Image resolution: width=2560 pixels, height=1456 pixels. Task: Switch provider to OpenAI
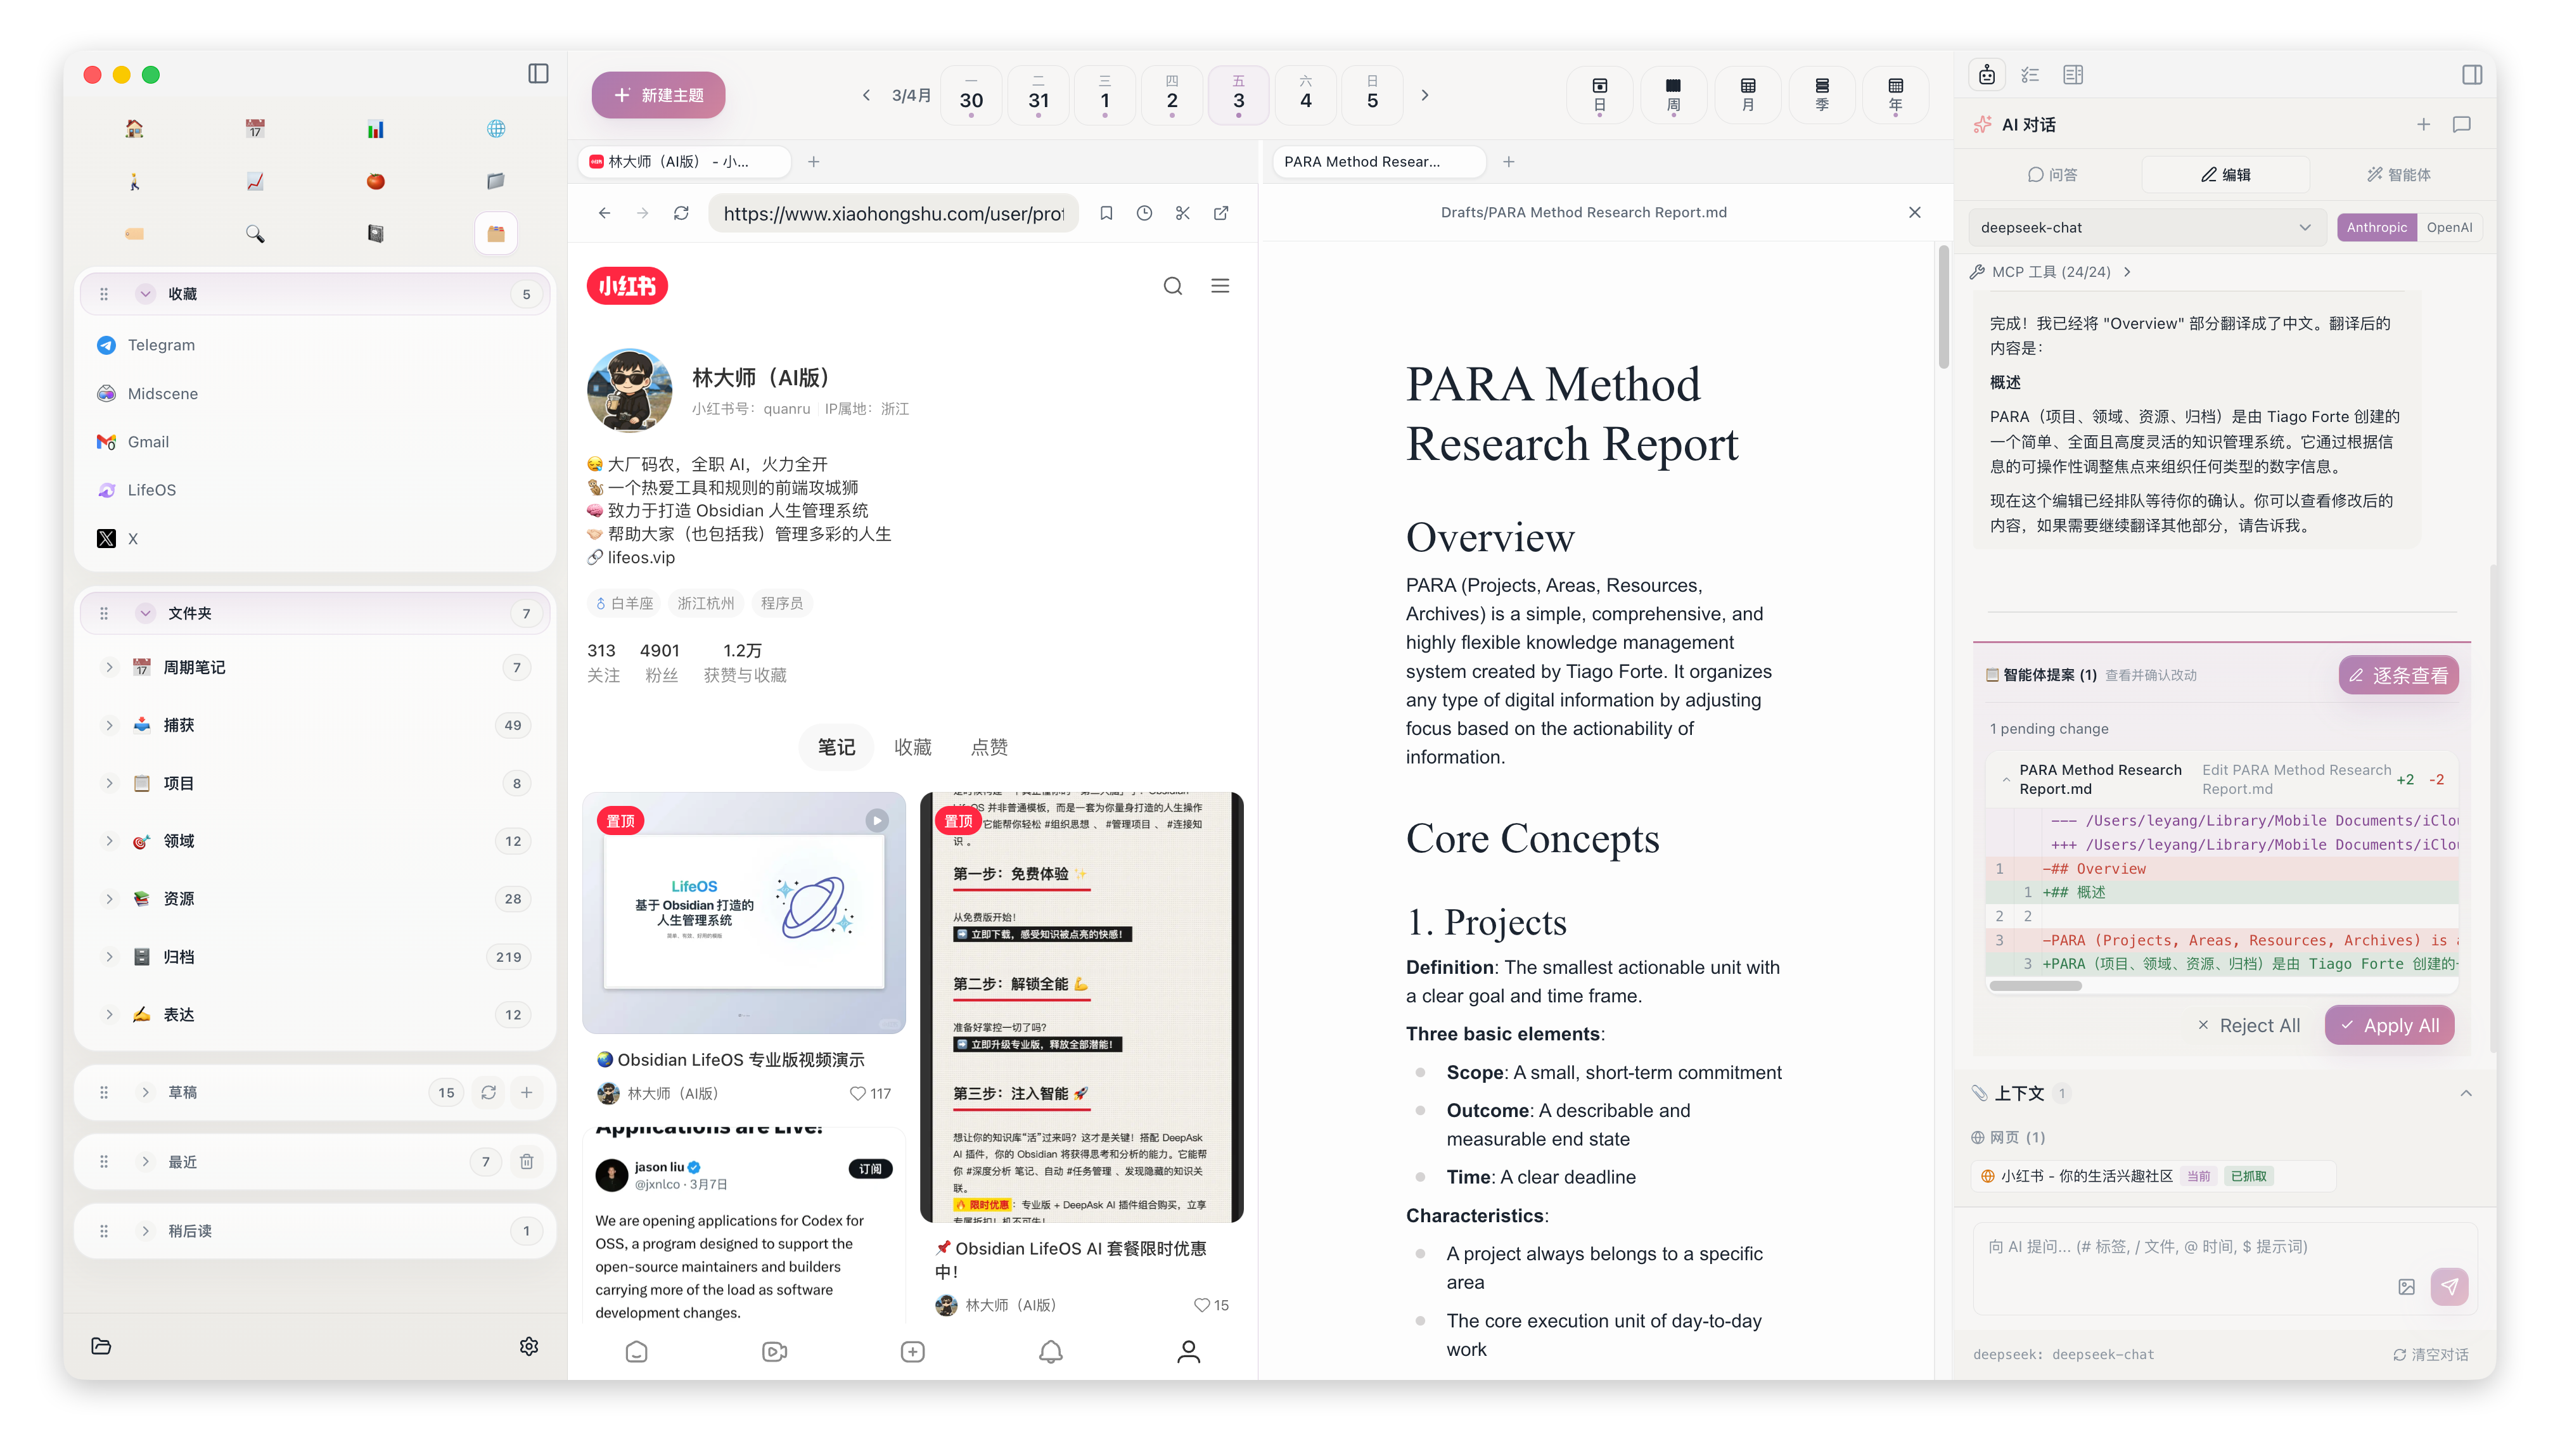coord(2449,228)
